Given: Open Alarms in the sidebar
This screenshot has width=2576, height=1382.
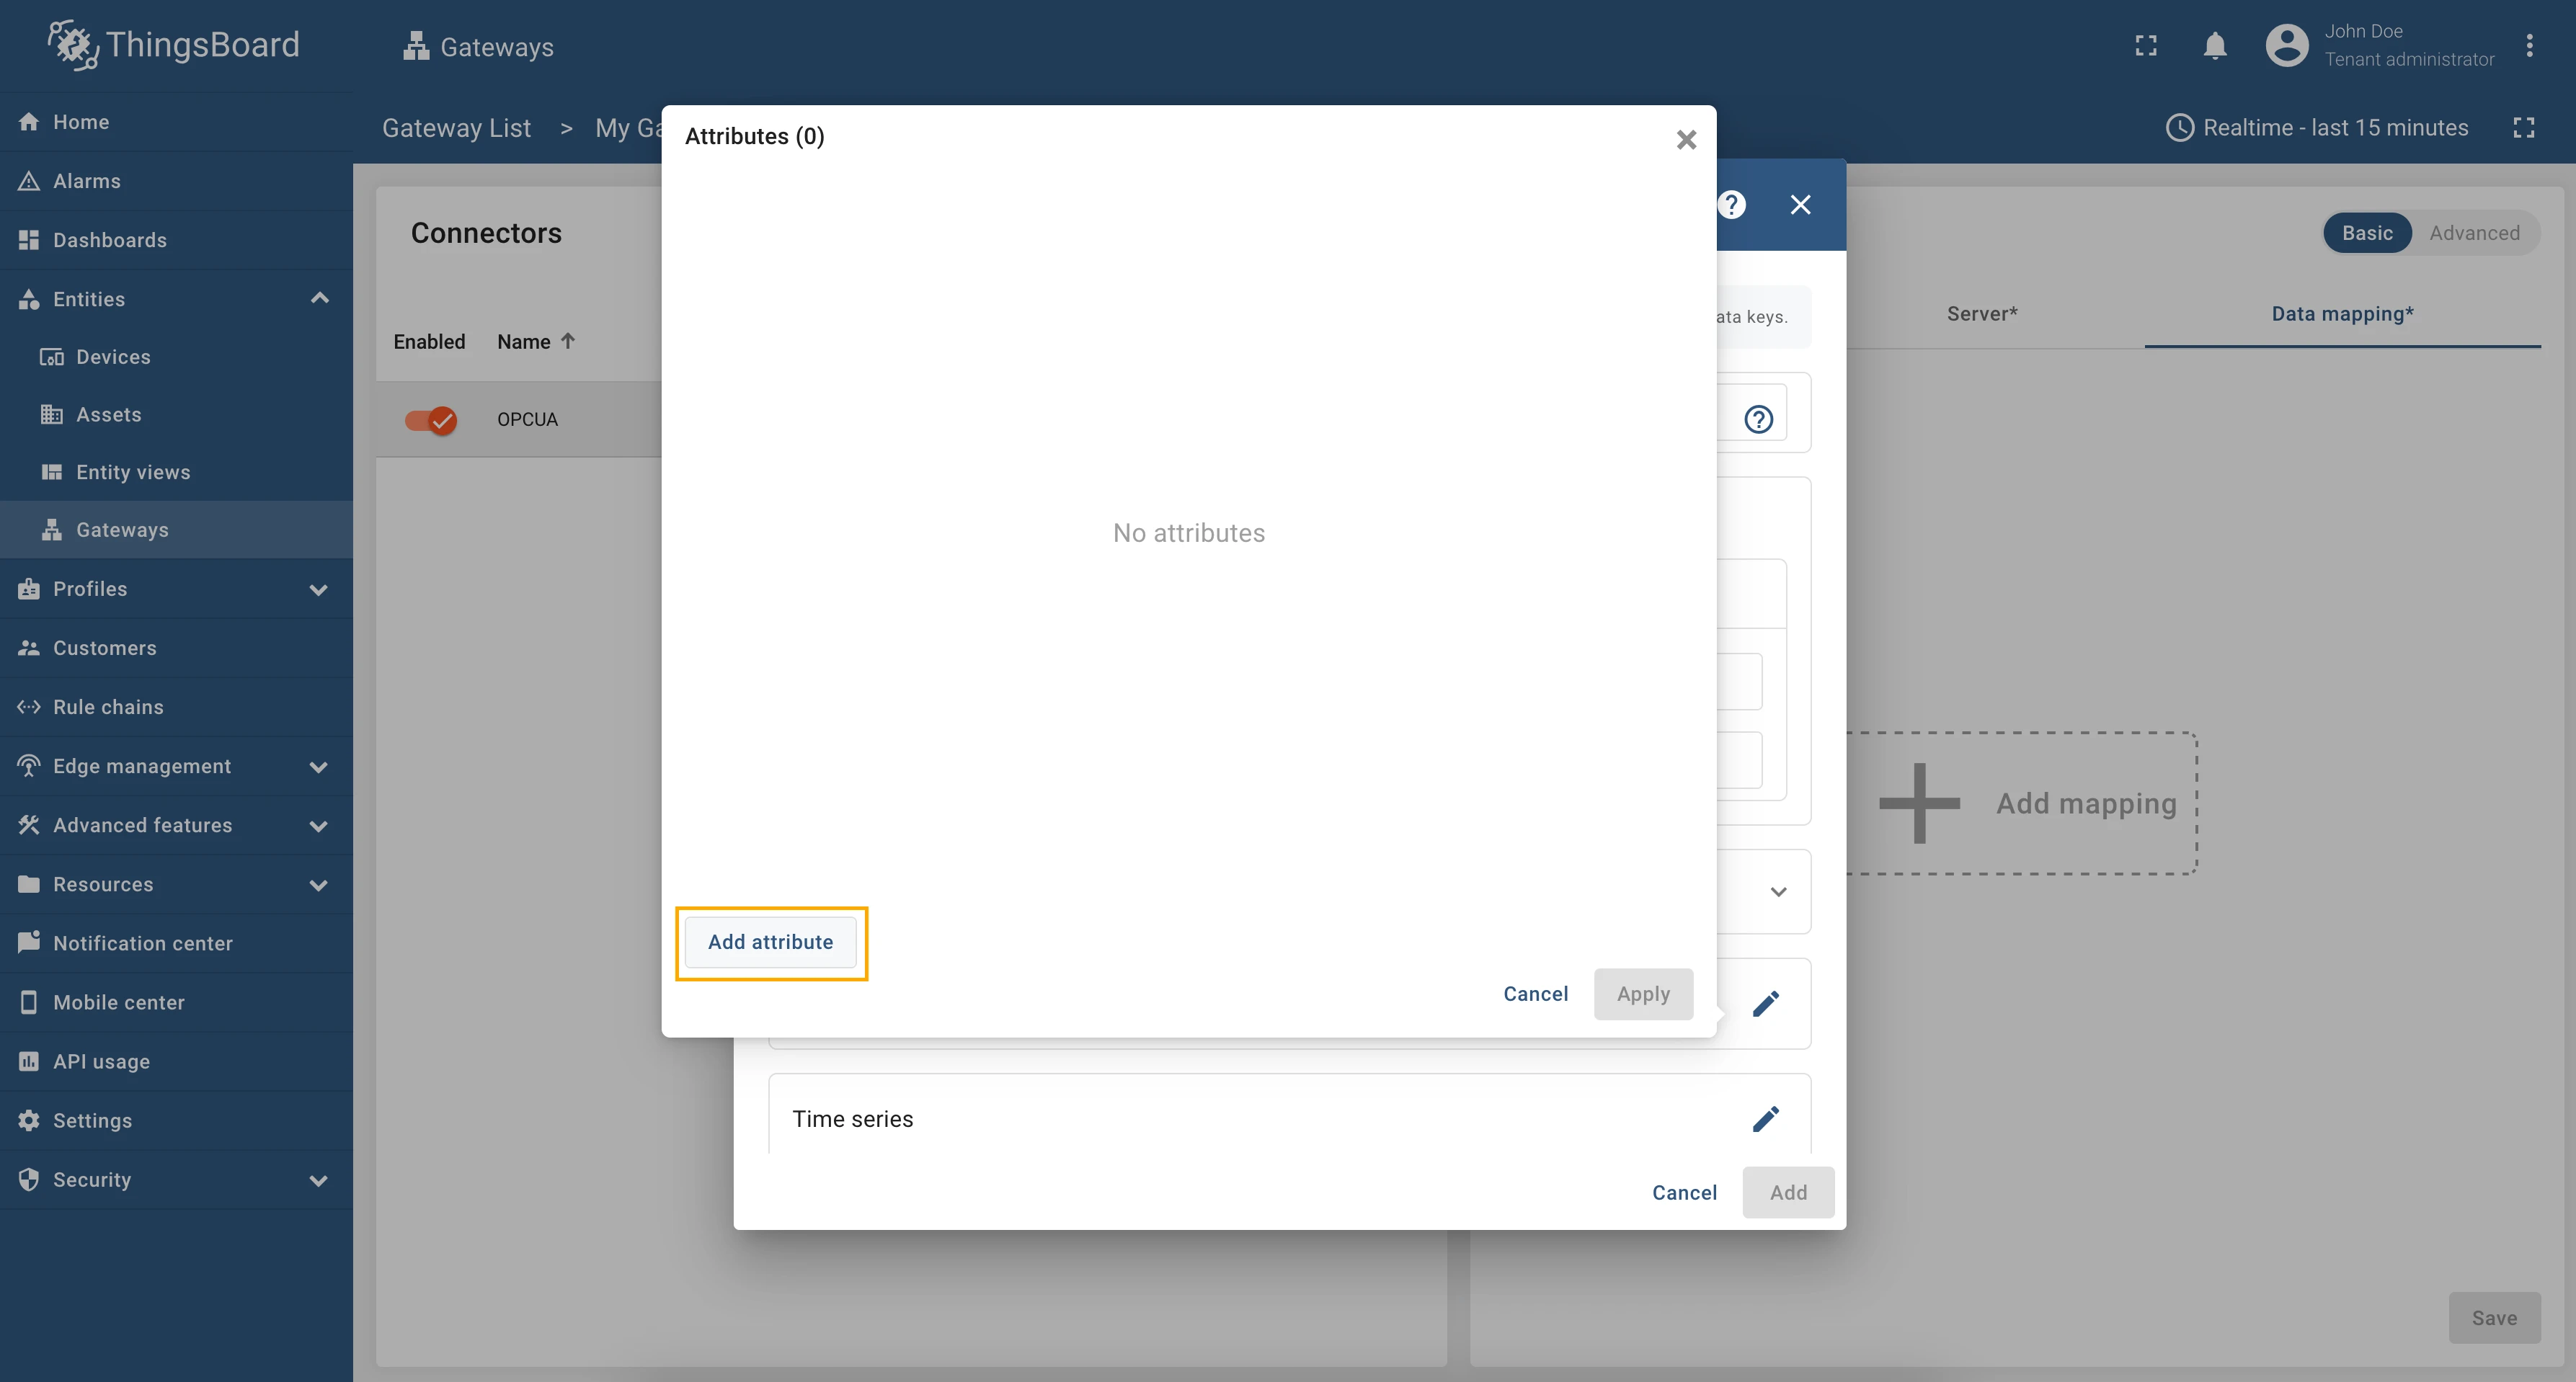Looking at the screenshot, I should coord(176,181).
